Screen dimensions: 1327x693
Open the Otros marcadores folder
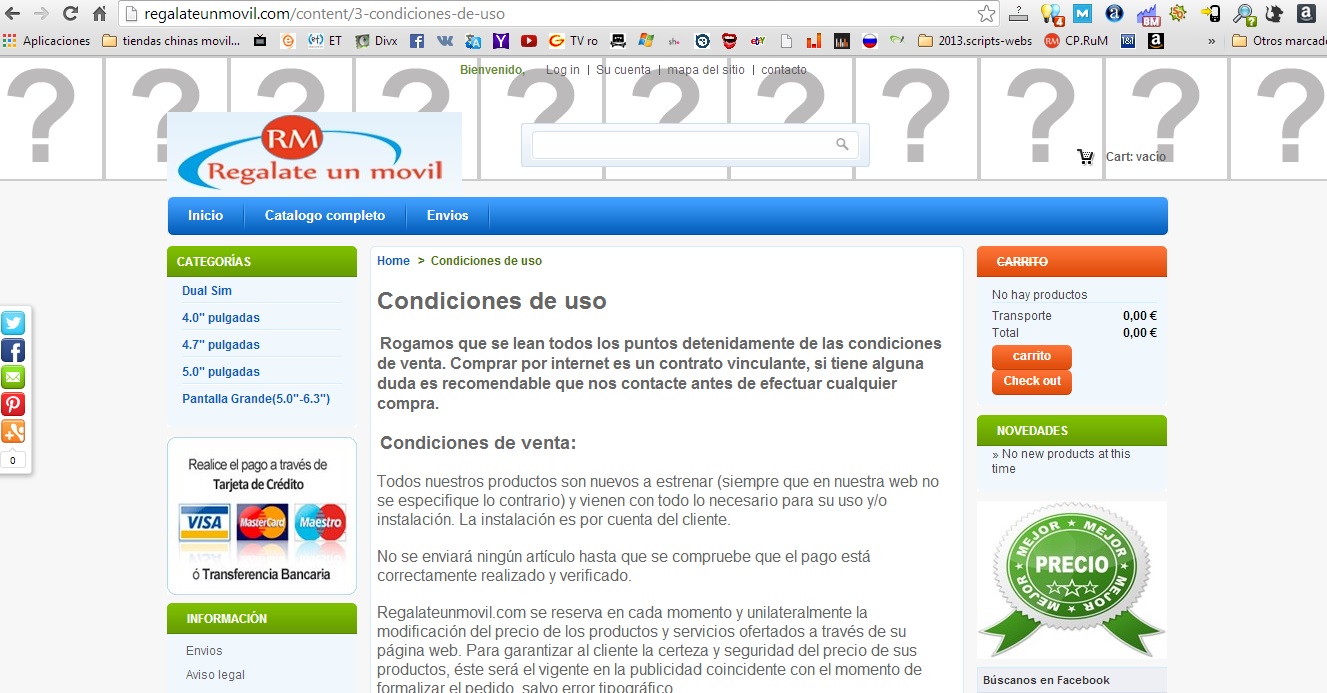click(1279, 41)
